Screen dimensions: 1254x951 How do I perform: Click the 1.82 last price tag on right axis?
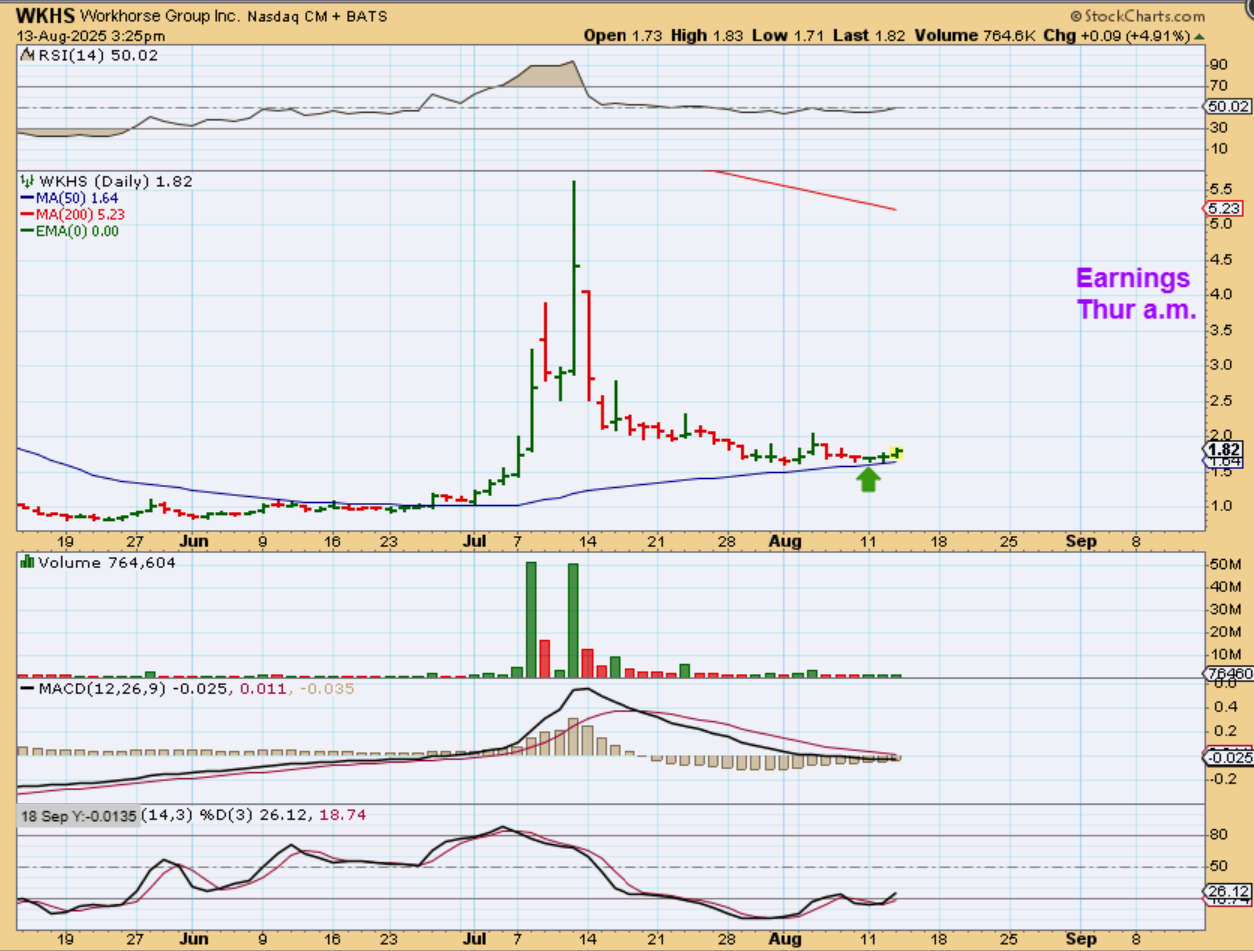pyautogui.click(x=1224, y=449)
